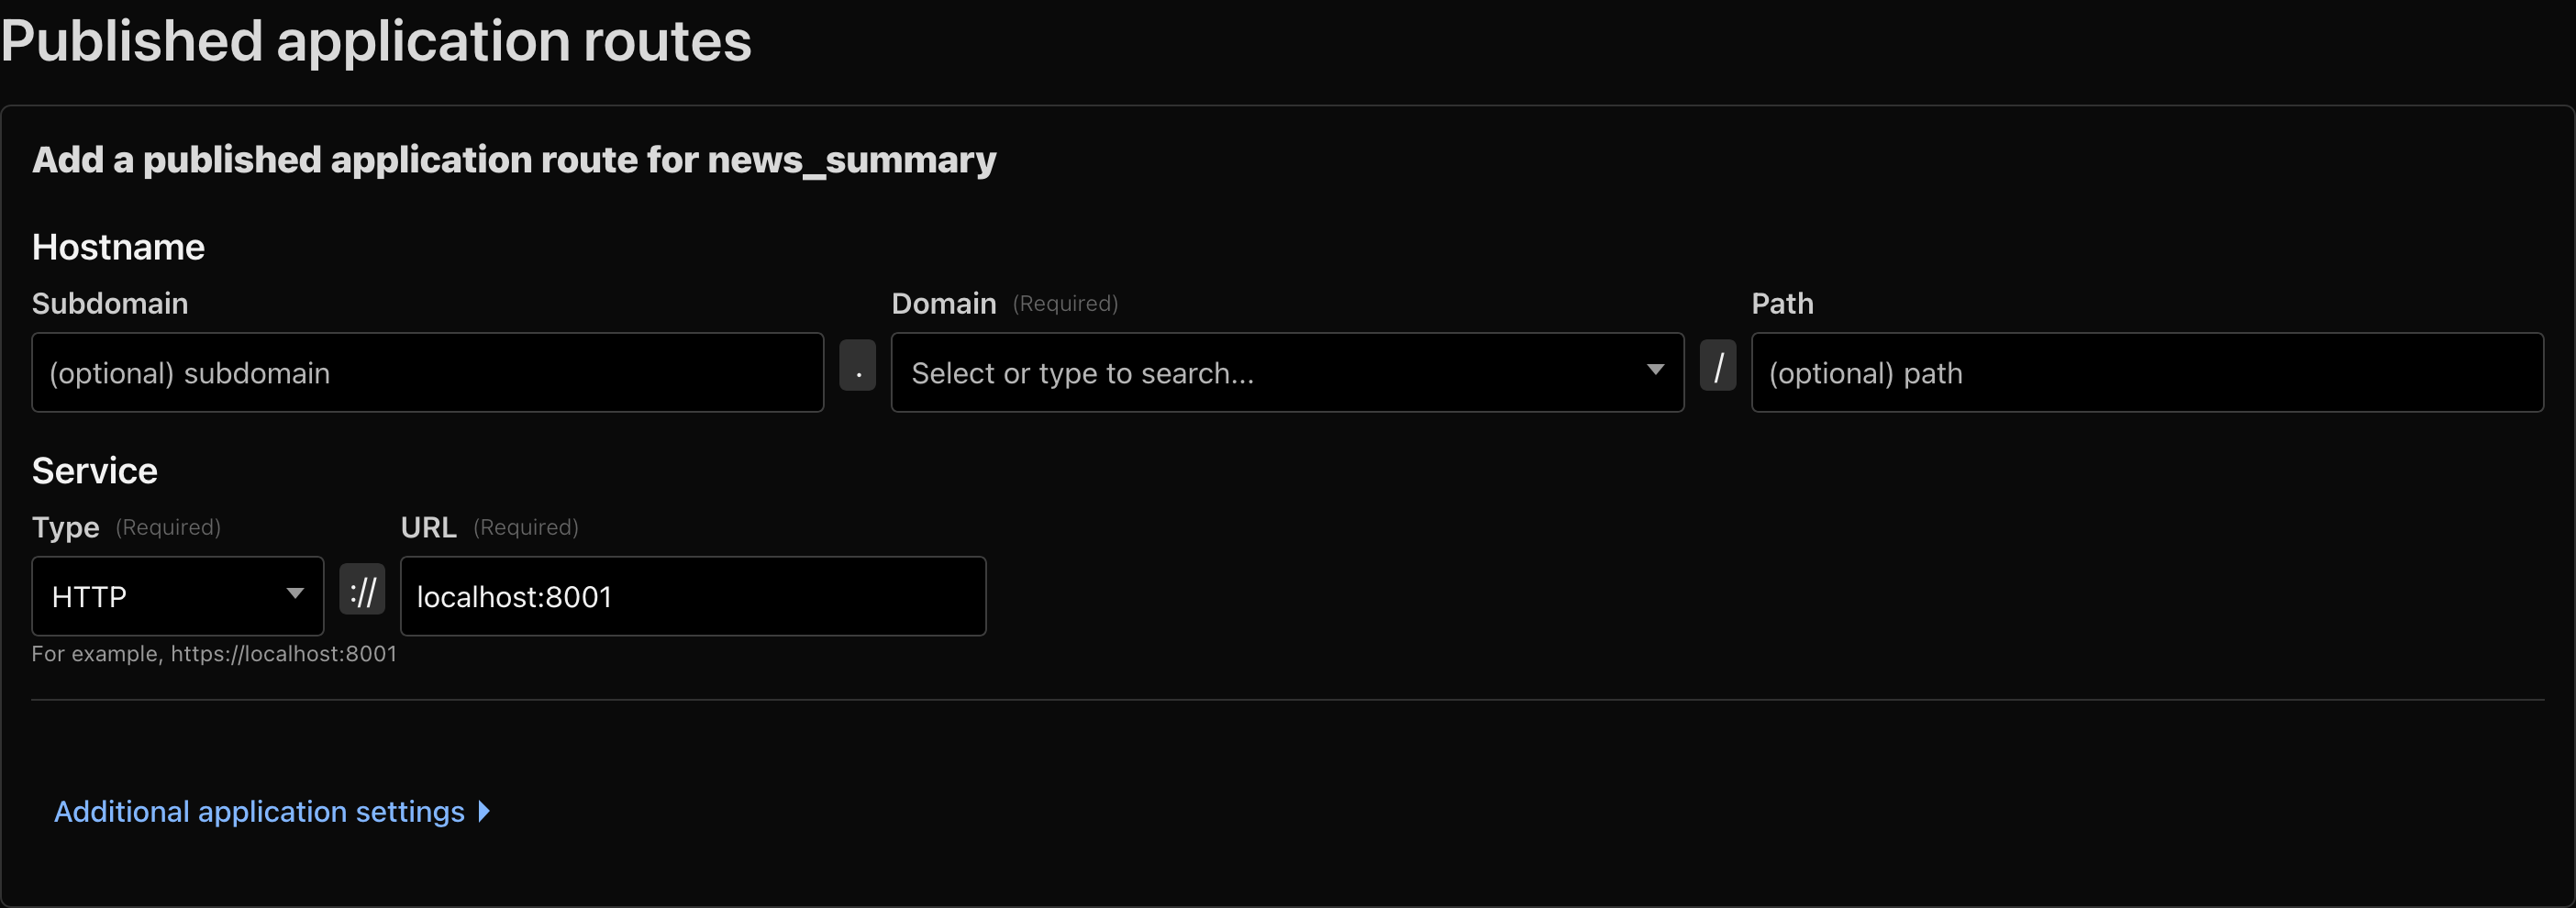
Task: Click the URL field containing localhost:8001
Action: click(692, 596)
